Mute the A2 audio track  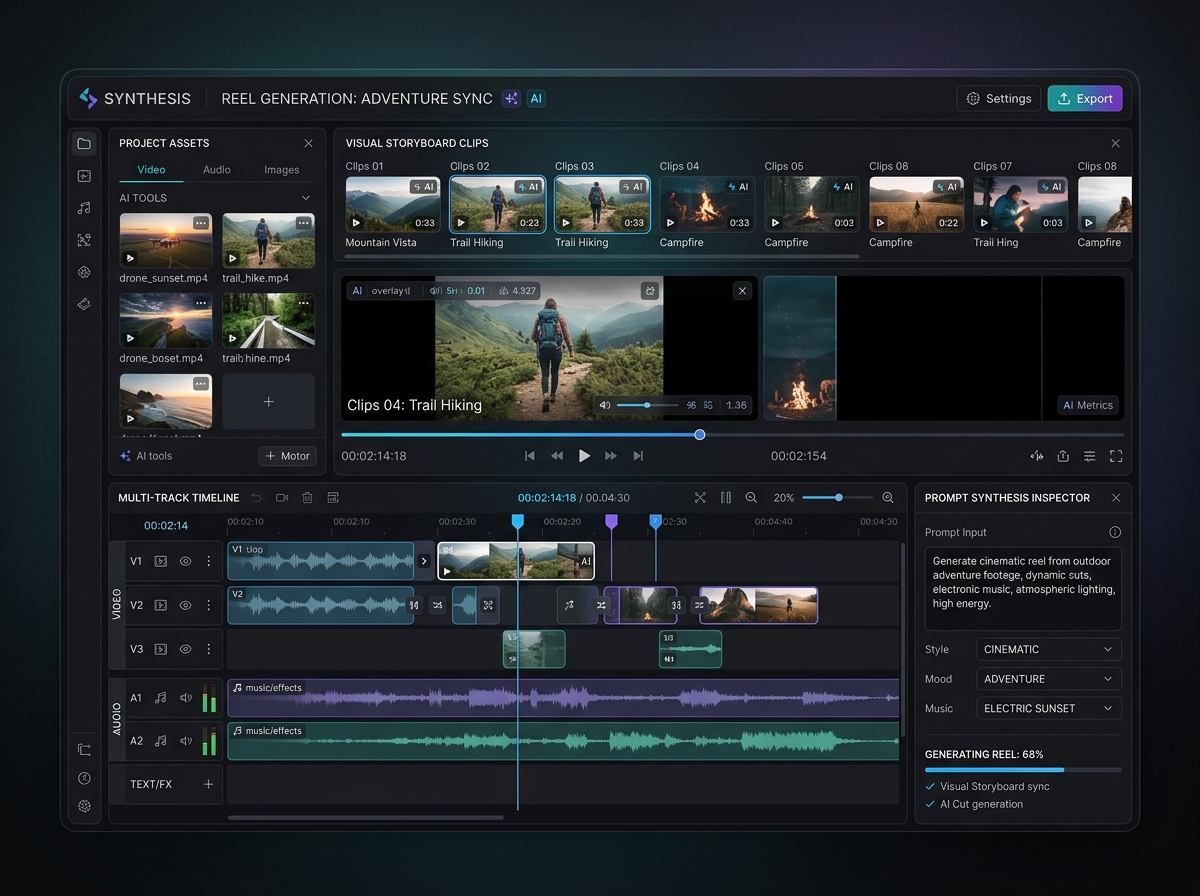click(185, 741)
